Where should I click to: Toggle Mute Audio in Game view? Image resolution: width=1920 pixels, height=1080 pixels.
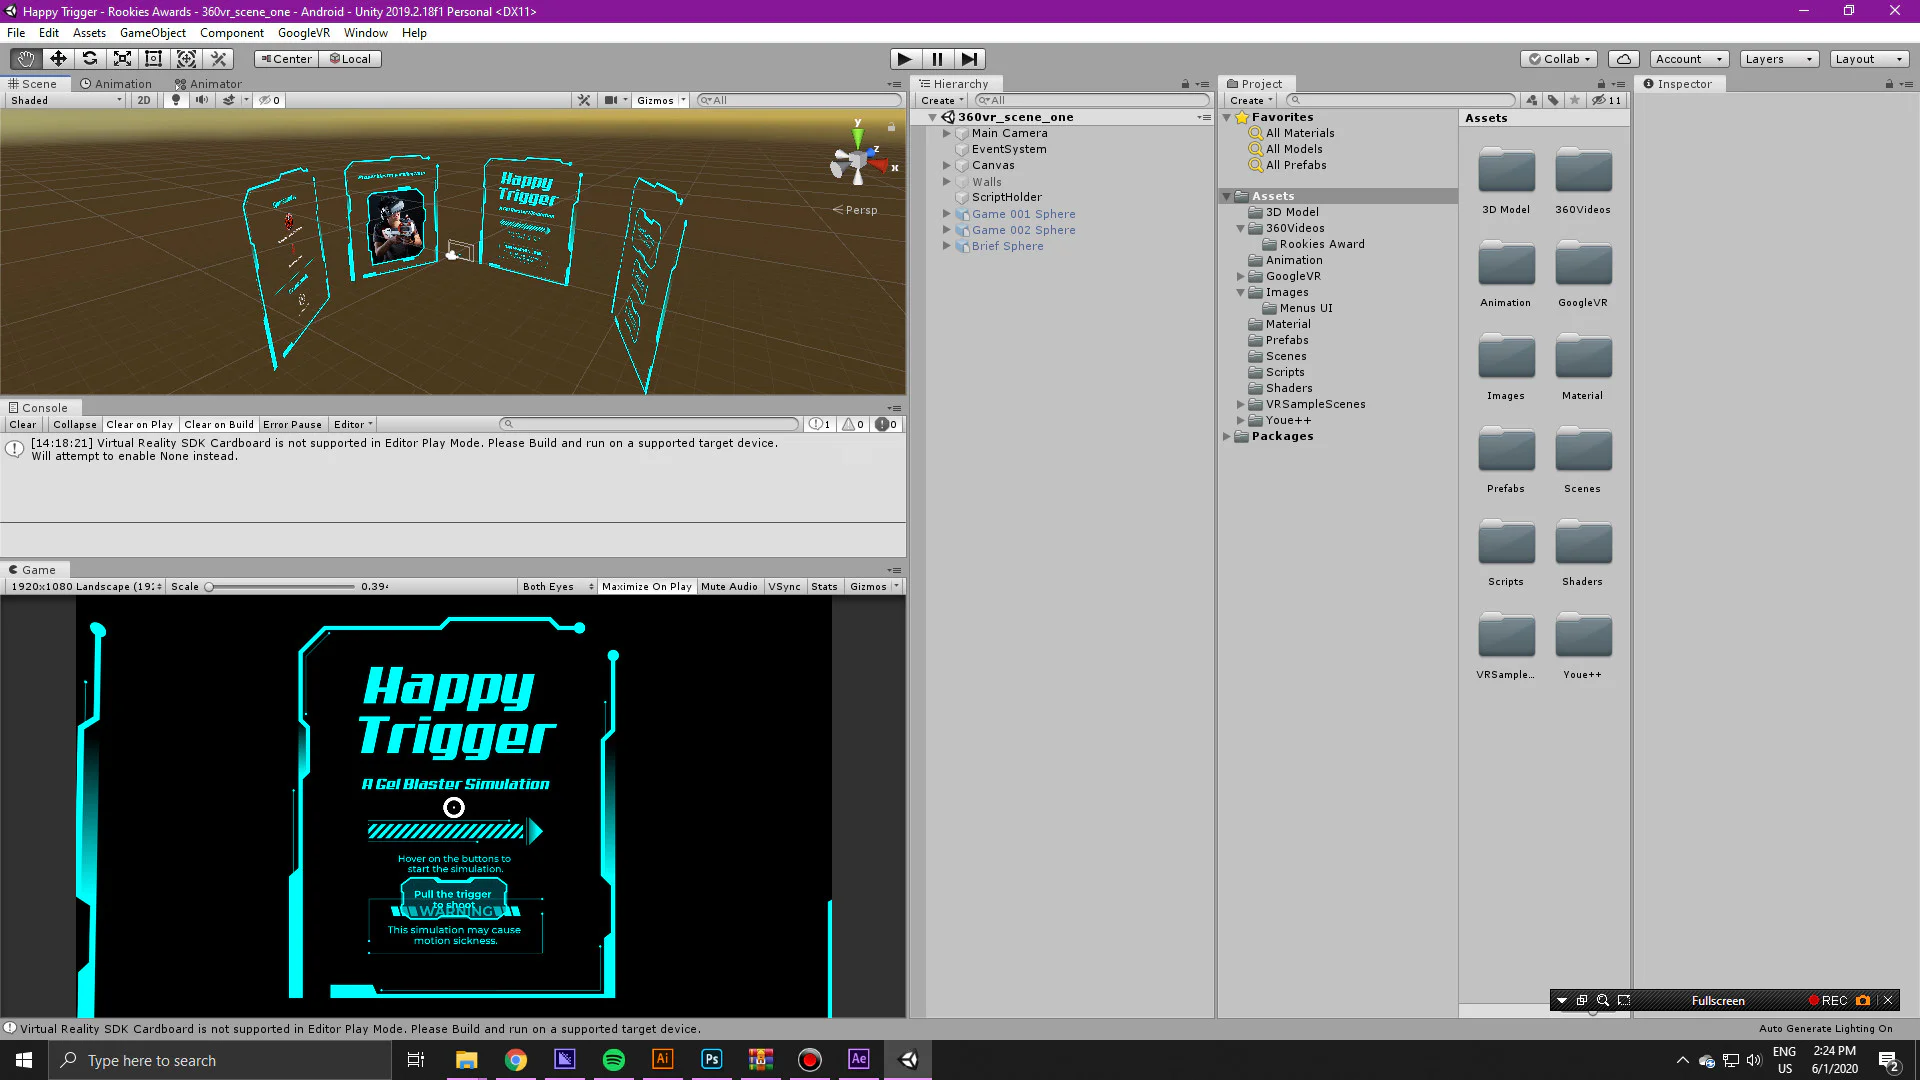pyautogui.click(x=729, y=587)
